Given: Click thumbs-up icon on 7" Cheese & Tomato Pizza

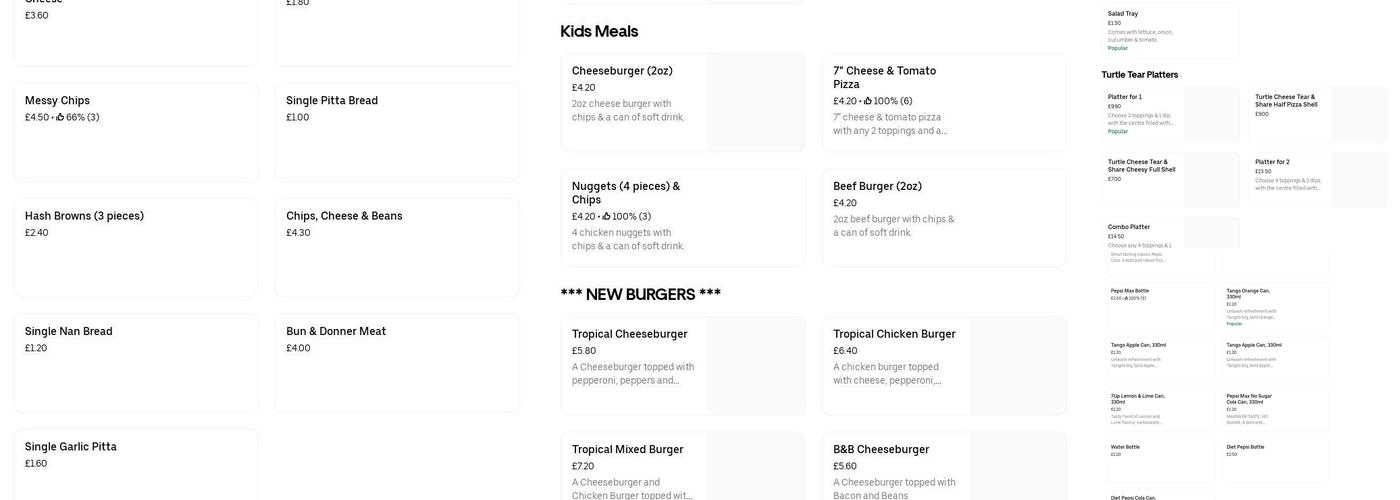Looking at the screenshot, I should click(x=868, y=101).
